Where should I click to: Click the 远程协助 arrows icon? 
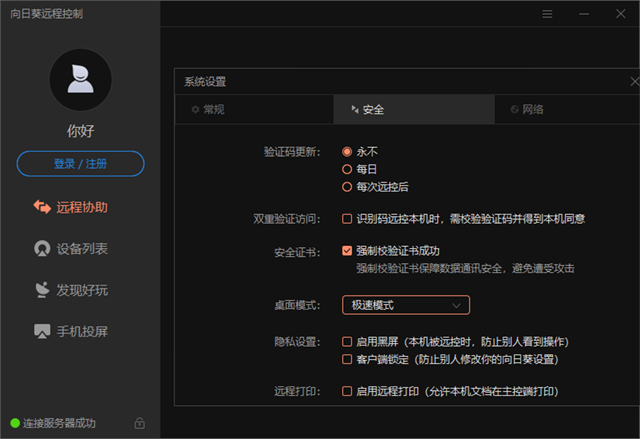pos(42,207)
